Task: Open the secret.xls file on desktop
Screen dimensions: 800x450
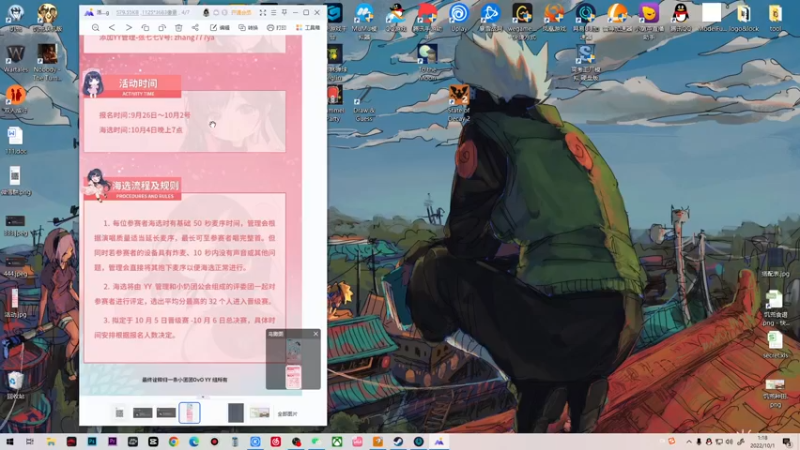Action: pyautogui.click(x=775, y=344)
